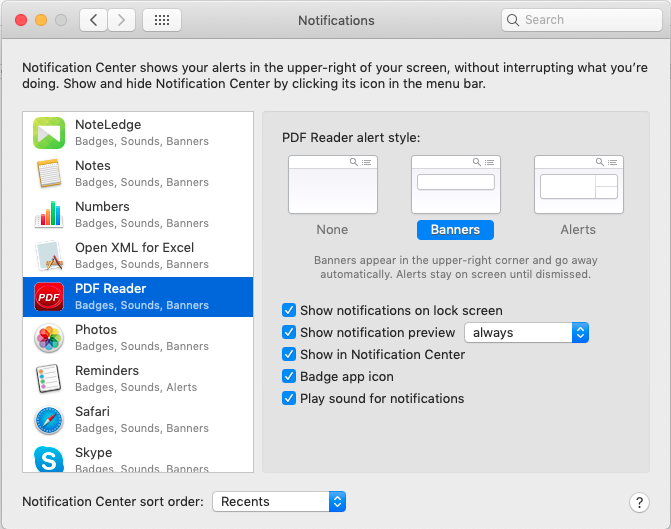Uncheck Show notification preview
The width and height of the screenshot is (671, 529).
click(x=289, y=332)
